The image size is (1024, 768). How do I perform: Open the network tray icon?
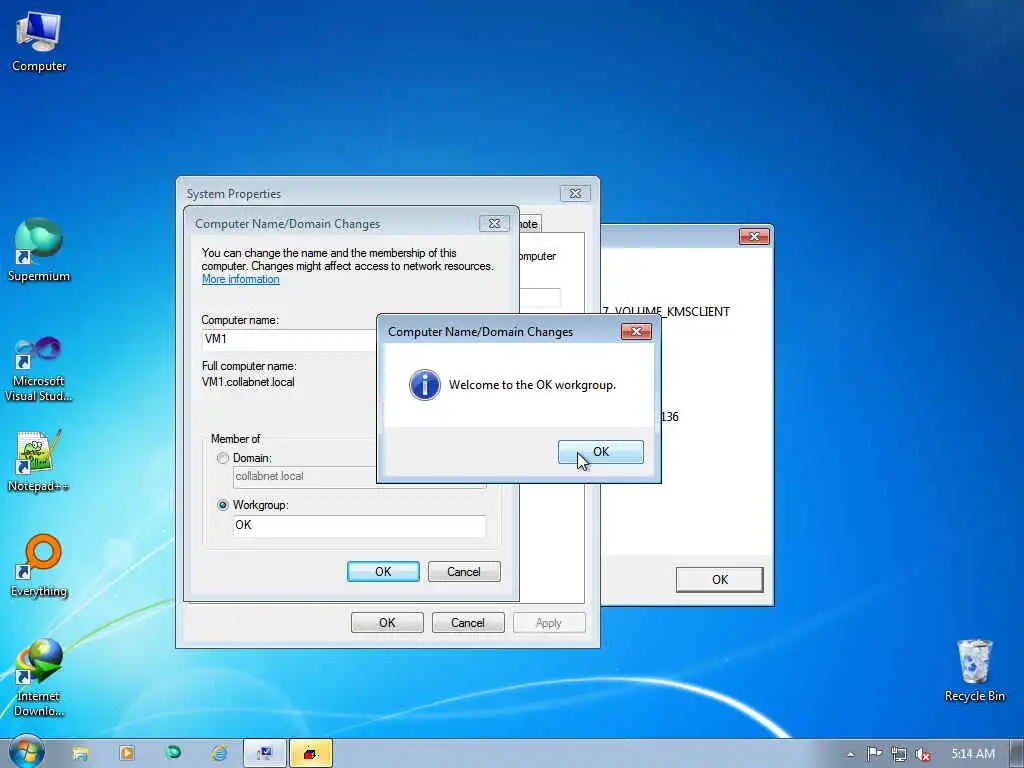pos(899,754)
